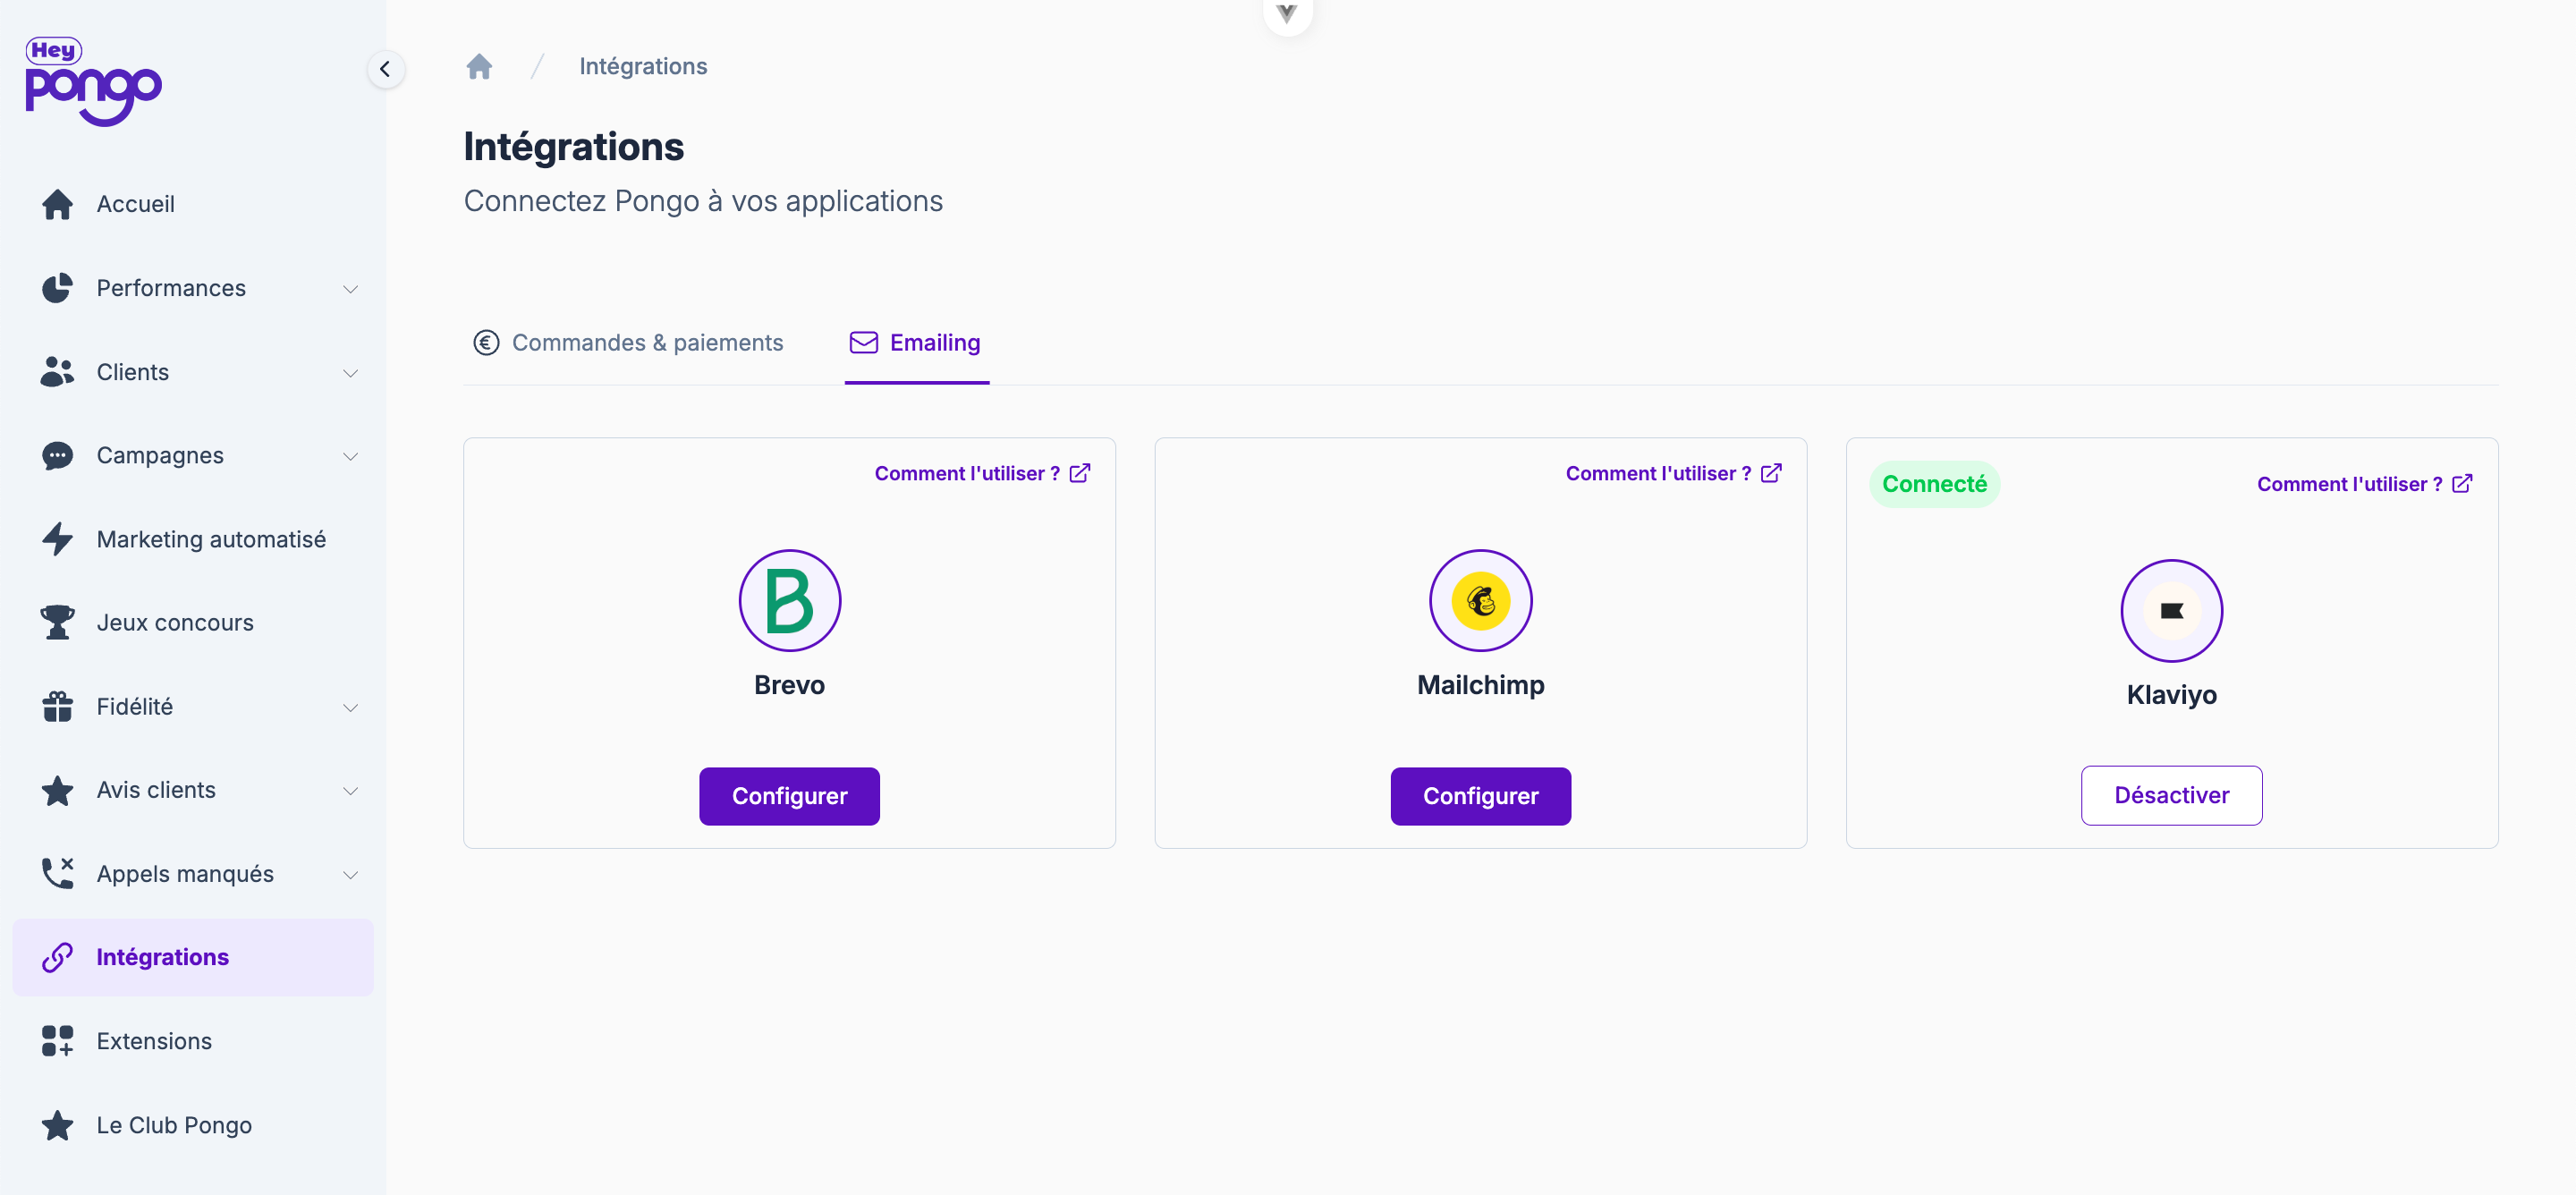The image size is (2576, 1195).
Task: Expand the Campagnes submenu chevron
Action: [350, 456]
